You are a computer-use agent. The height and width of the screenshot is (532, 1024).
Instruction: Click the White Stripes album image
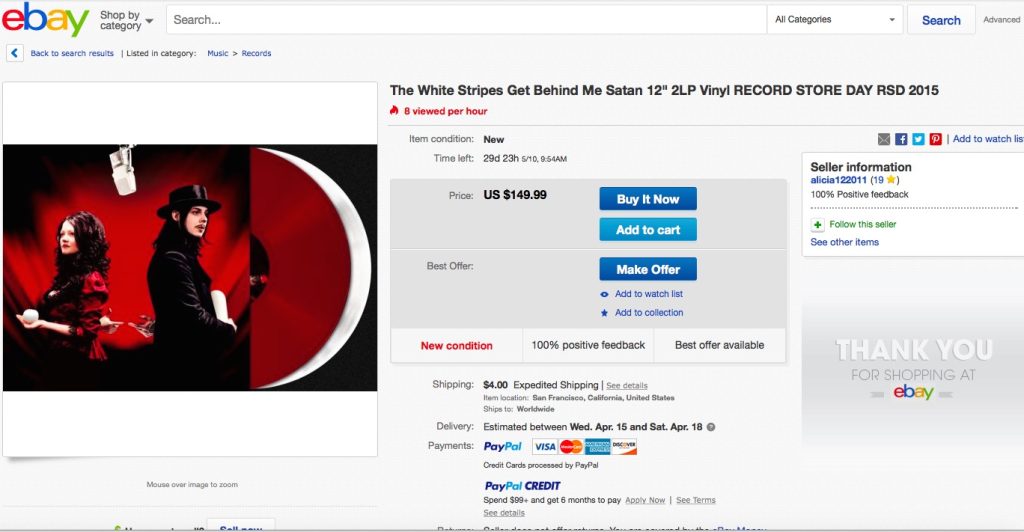click(190, 268)
